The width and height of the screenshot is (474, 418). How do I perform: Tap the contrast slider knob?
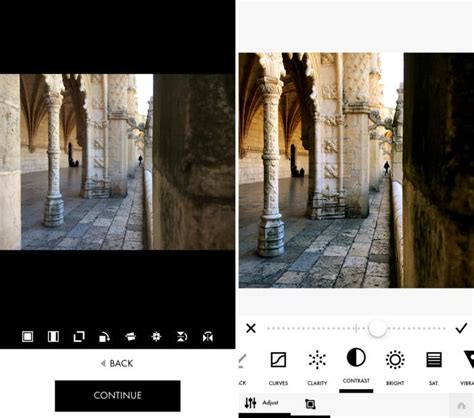point(377,328)
